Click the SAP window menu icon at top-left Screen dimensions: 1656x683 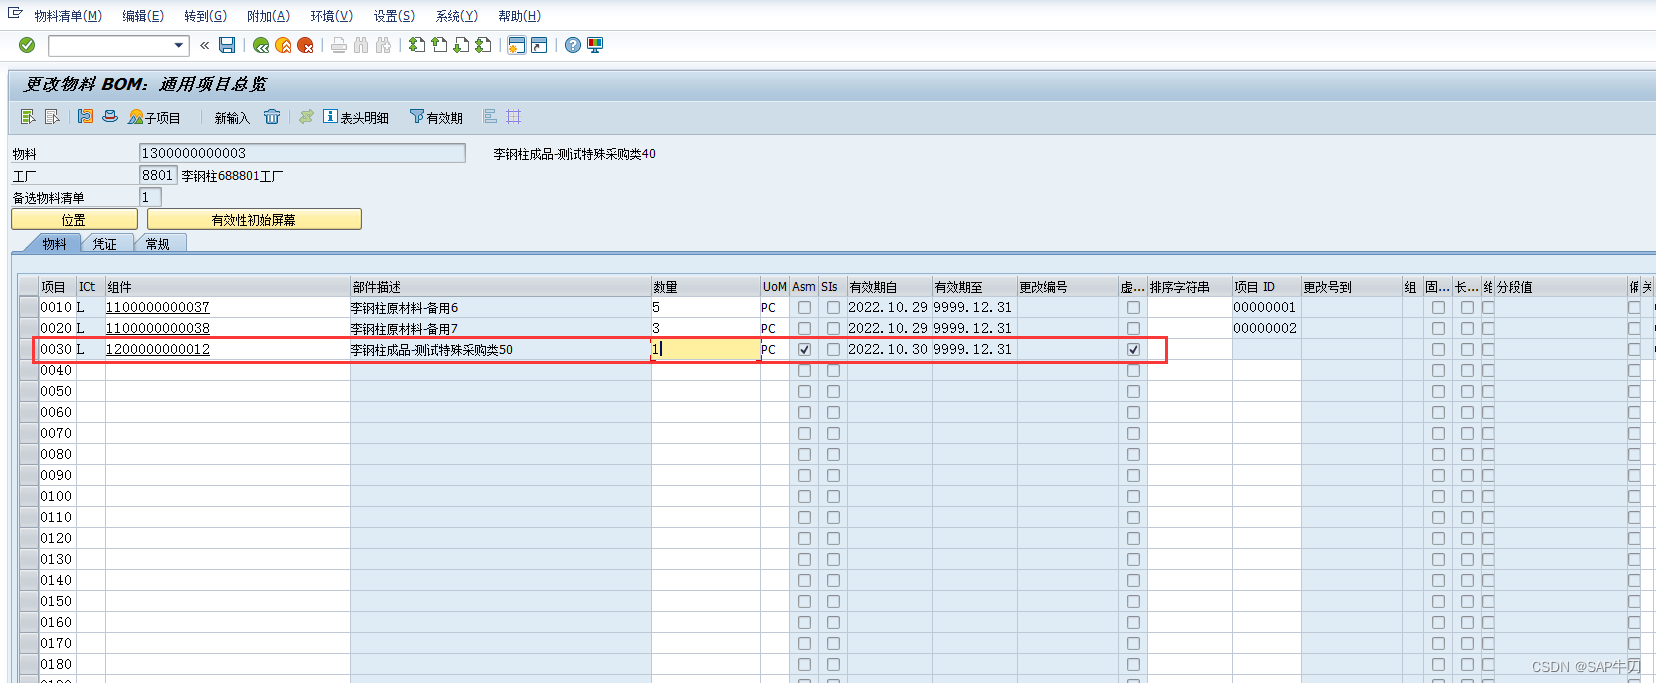[x=15, y=13]
